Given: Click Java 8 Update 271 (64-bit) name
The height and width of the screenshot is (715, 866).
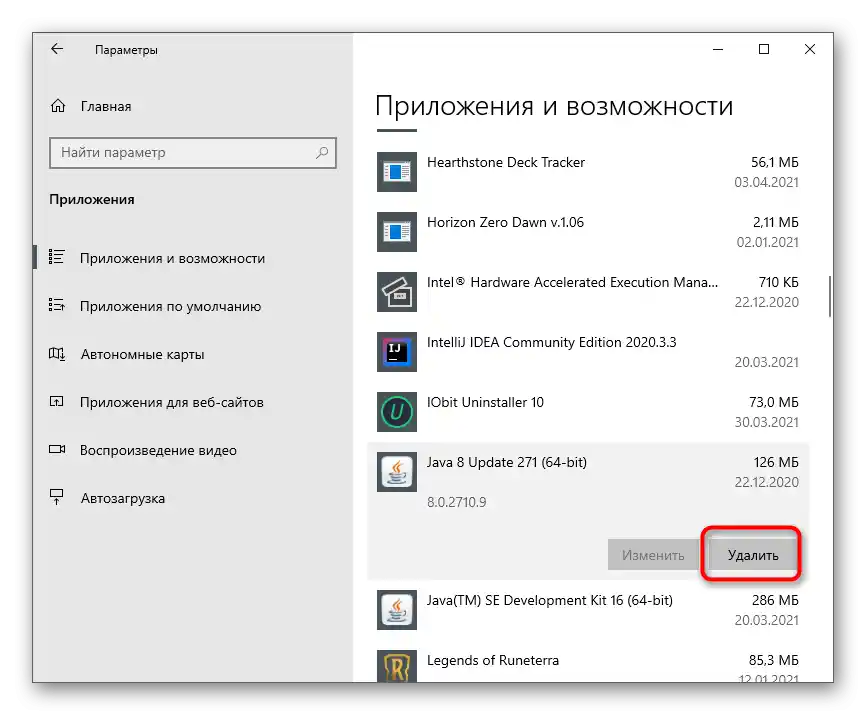Looking at the screenshot, I should [x=506, y=463].
